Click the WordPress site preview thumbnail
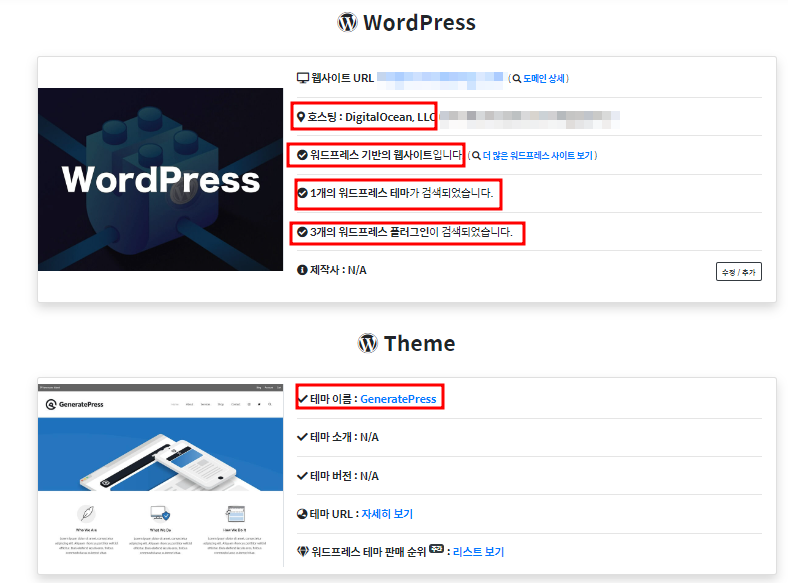 tap(160, 179)
